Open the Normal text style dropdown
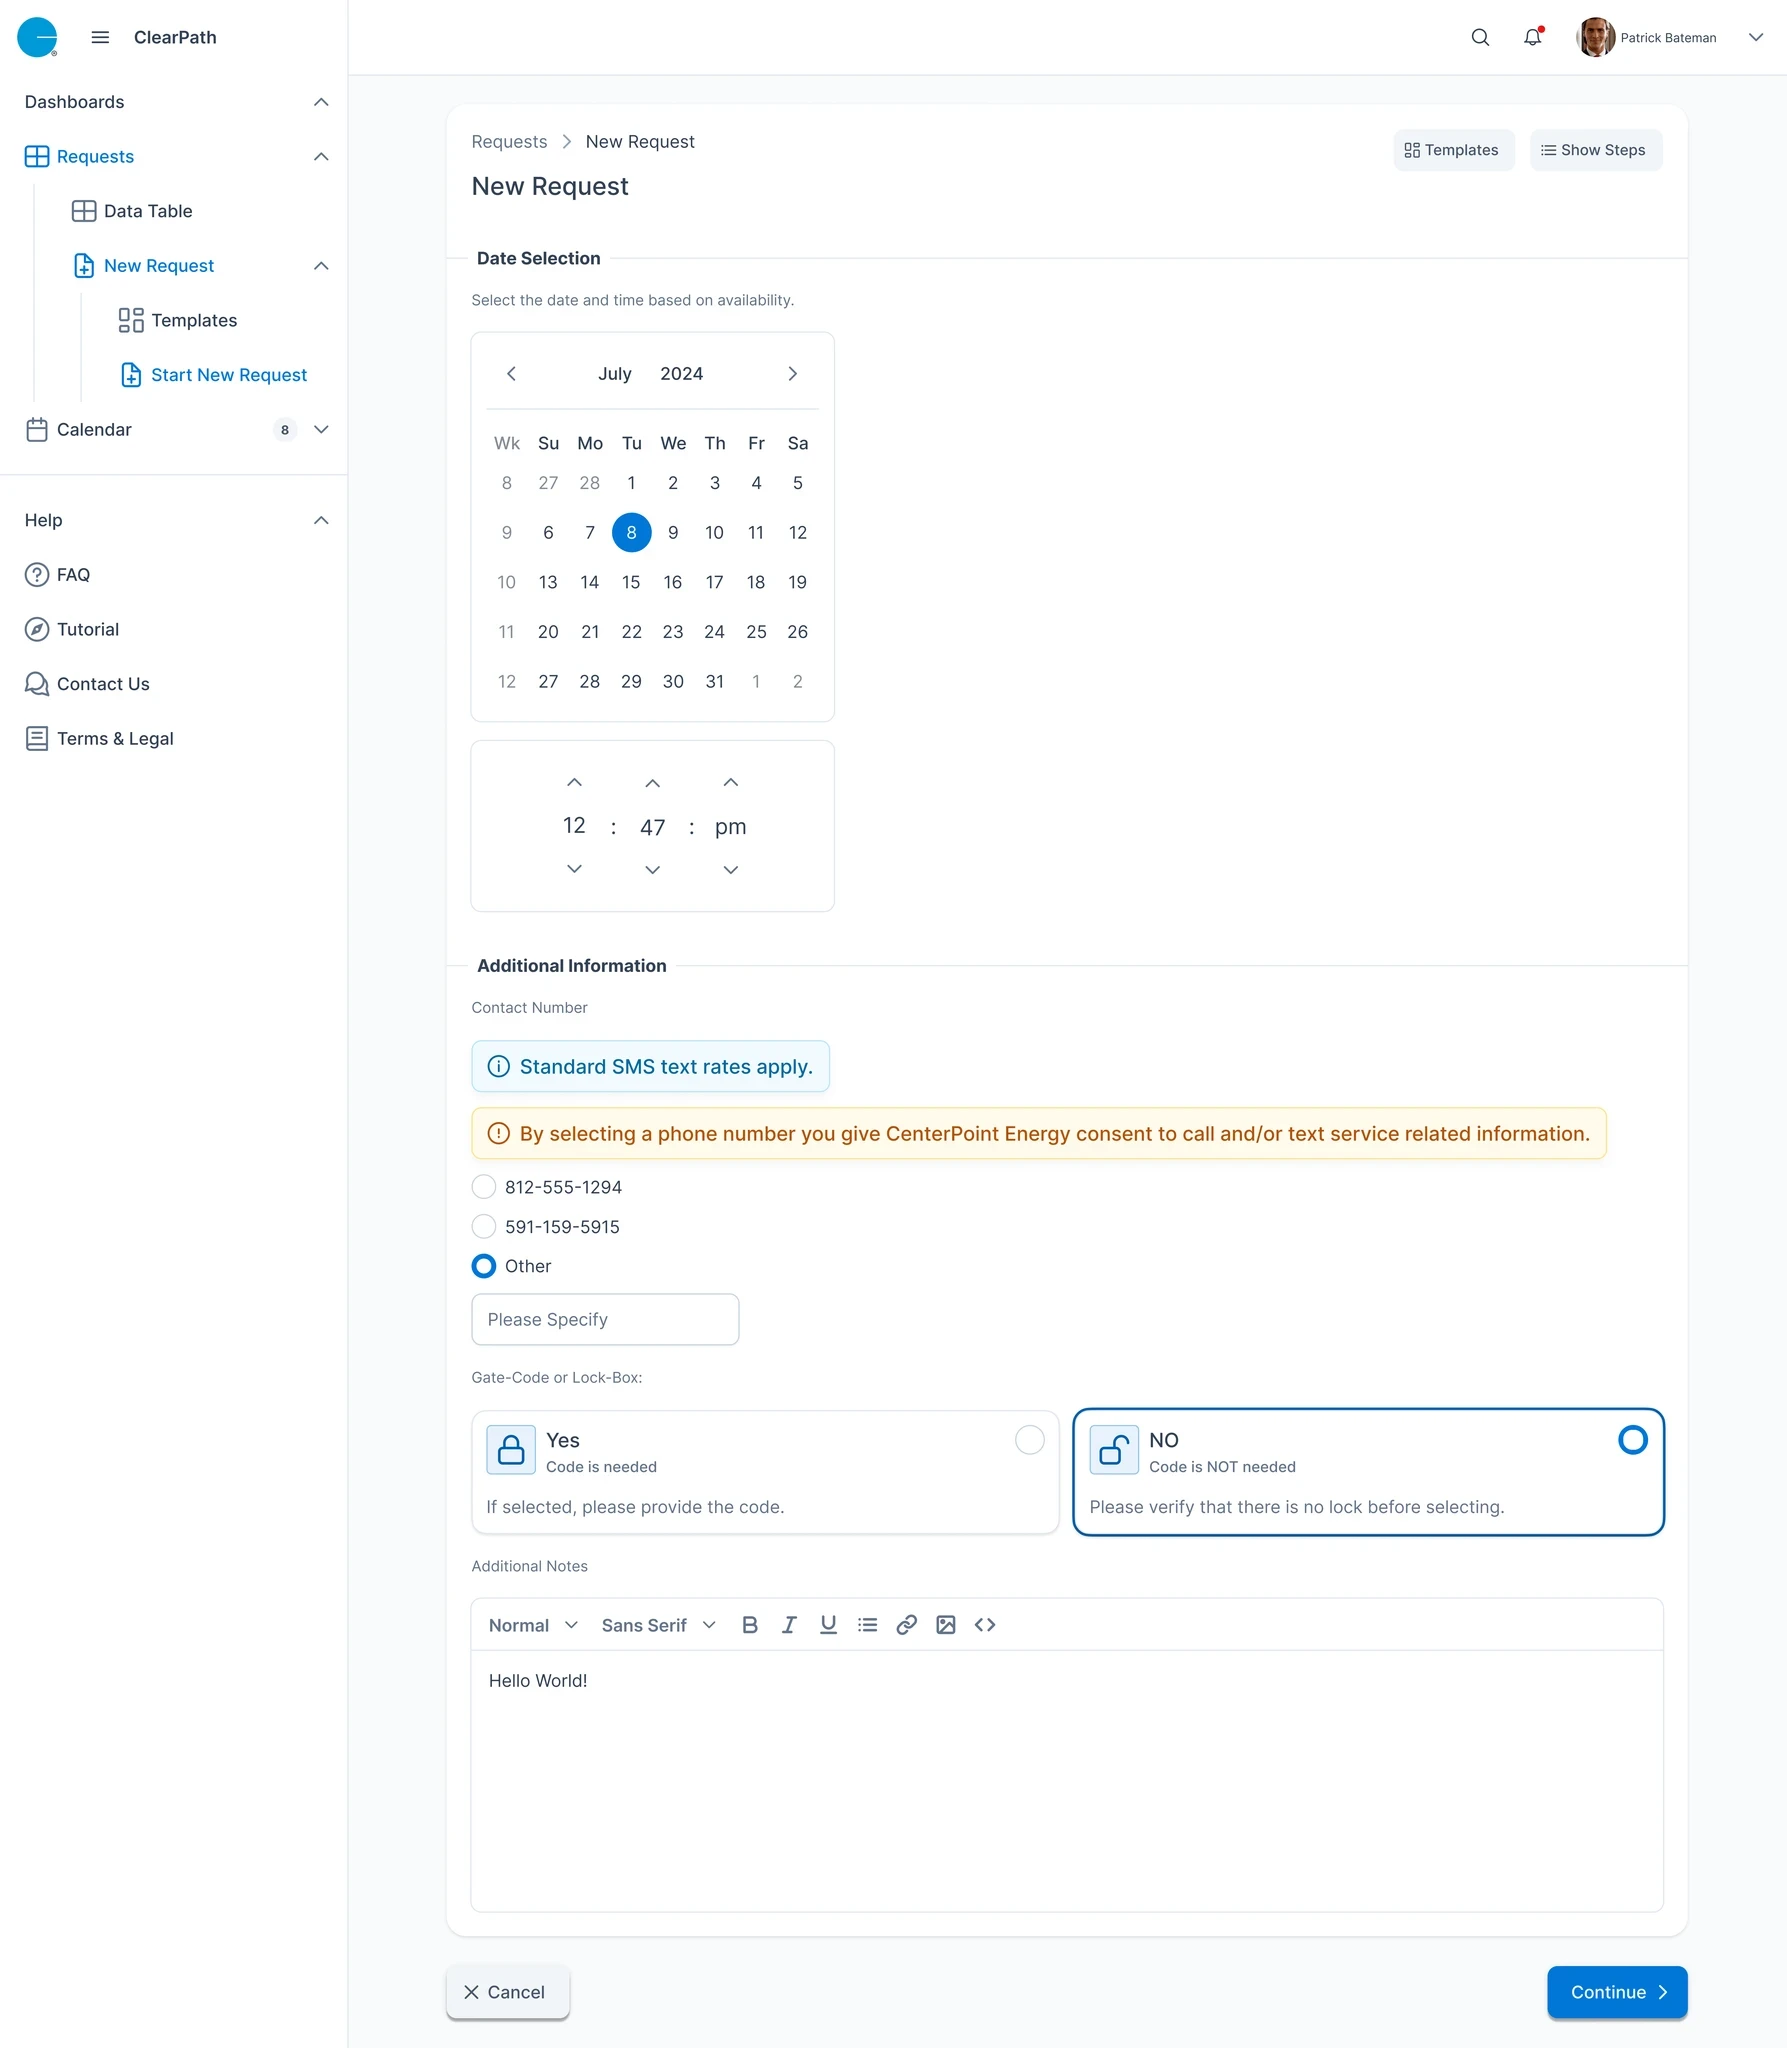The image size is (1787, 2048). [533, 1625]
